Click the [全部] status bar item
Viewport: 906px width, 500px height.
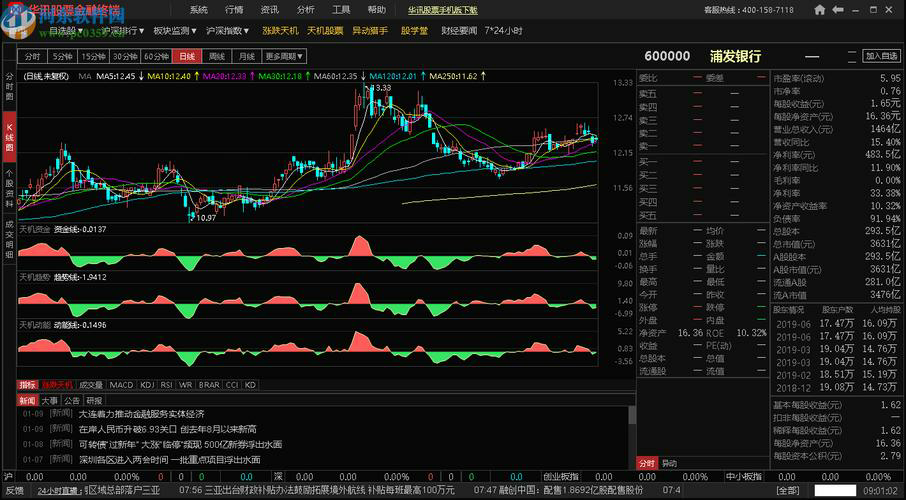(x=787, y=490)
